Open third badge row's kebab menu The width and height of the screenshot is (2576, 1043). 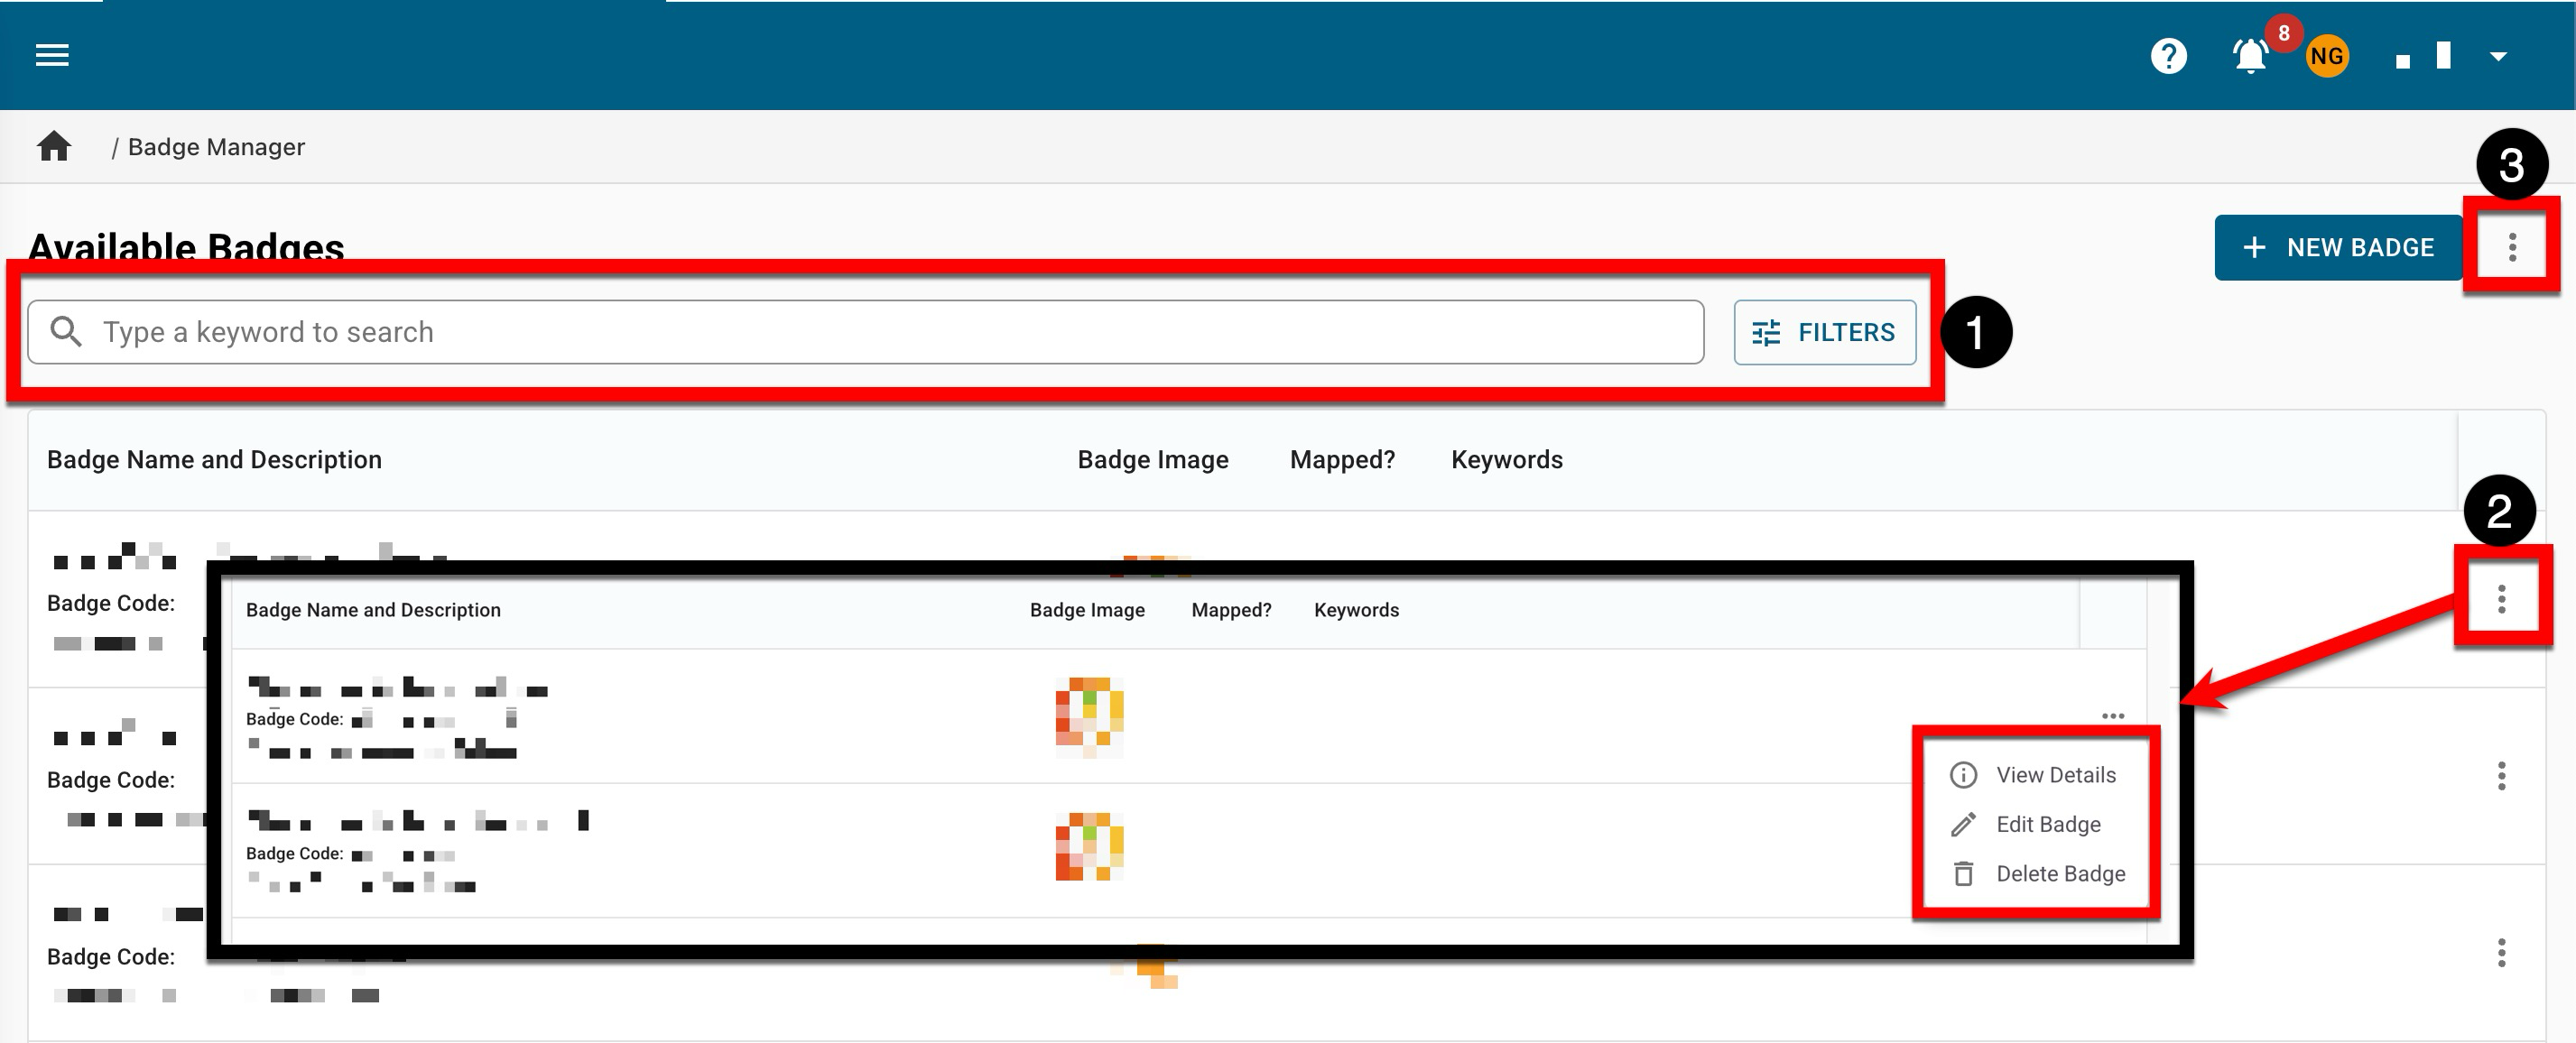(x=2502, y=953)
